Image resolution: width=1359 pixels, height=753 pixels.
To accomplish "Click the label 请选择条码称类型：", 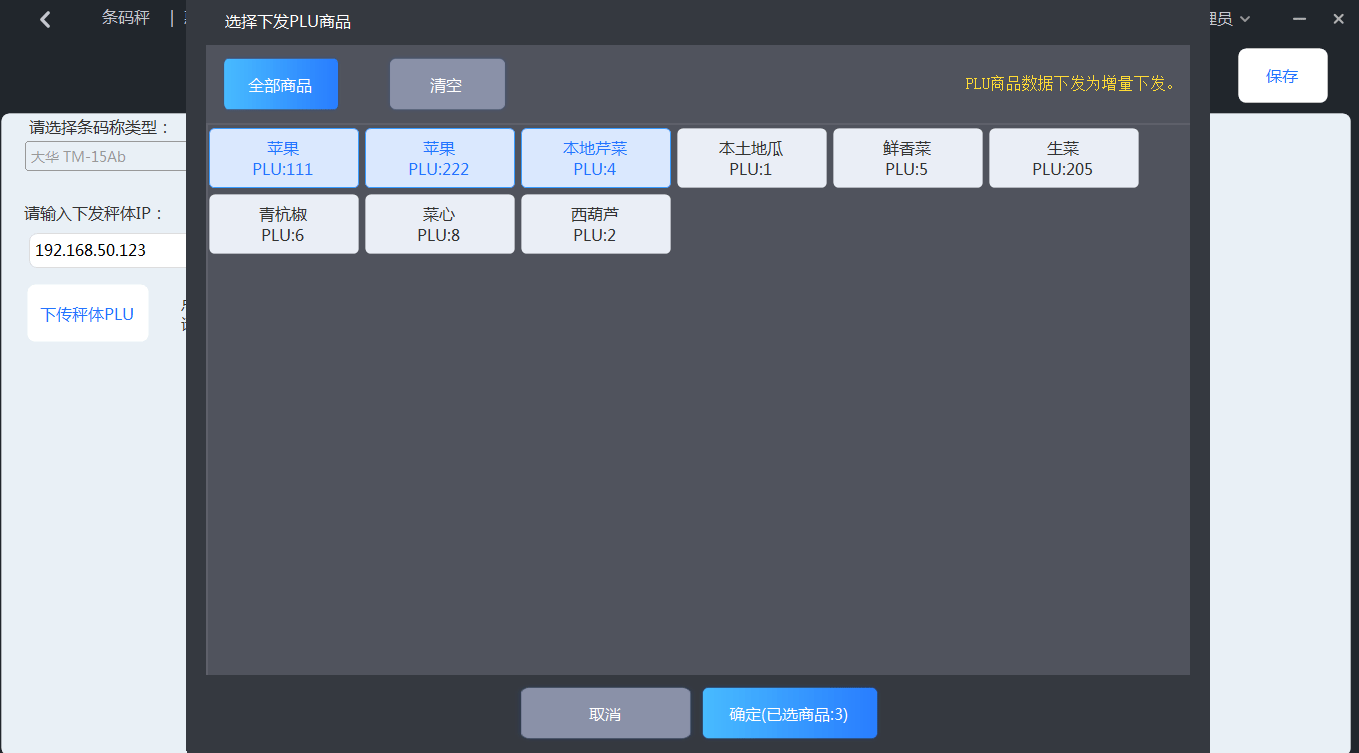I will coord(101,127).
